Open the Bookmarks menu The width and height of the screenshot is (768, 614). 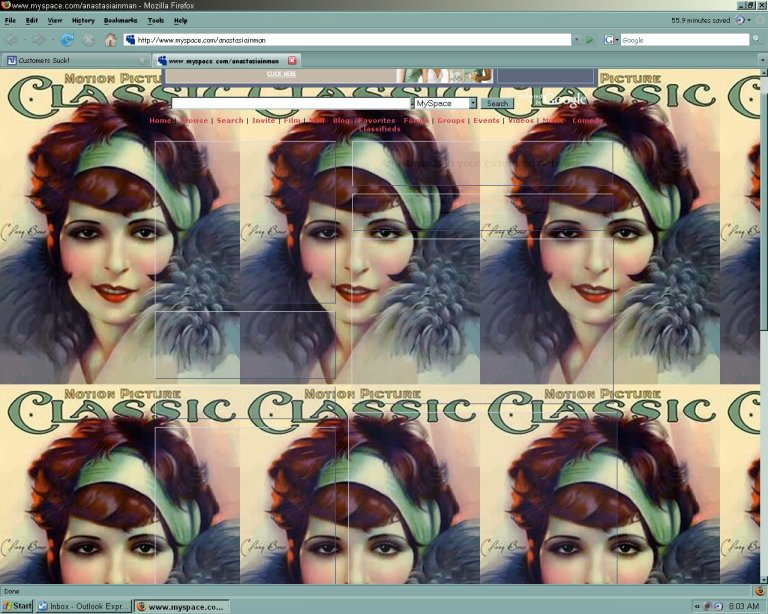pyautogui.click(x=120, y=20)
